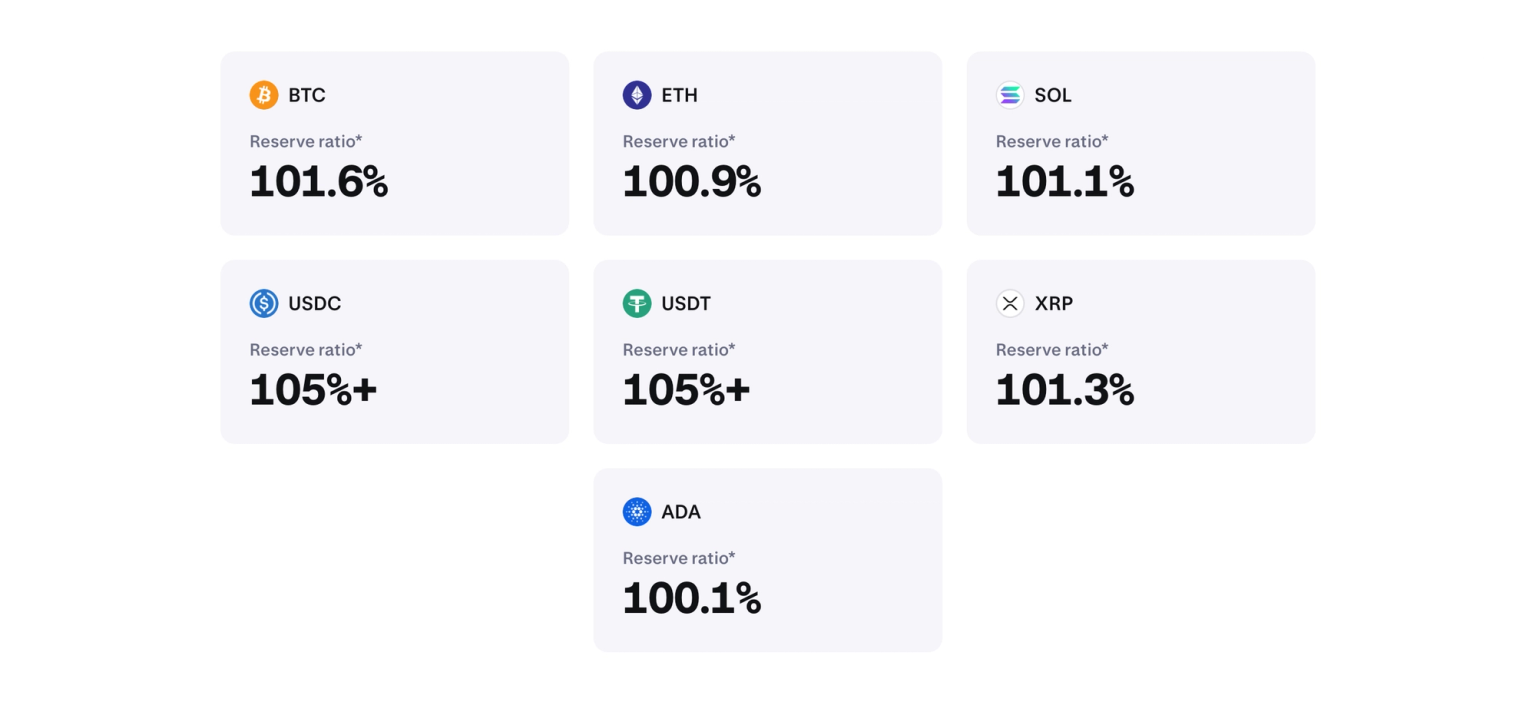Image resolution: width=1536 pixels, height=702 pixels.
Task: Select the USDT ticker label
Action: tap(686, 303)
